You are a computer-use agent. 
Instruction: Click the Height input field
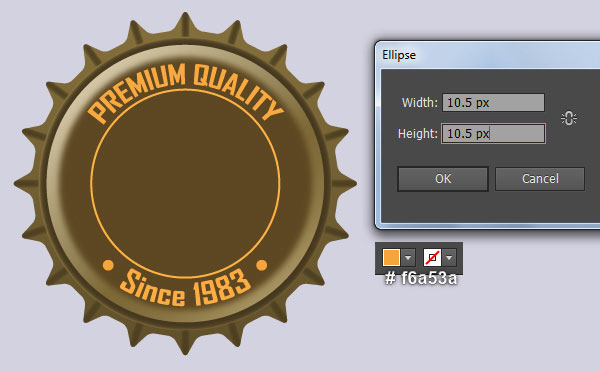point(493,134)
